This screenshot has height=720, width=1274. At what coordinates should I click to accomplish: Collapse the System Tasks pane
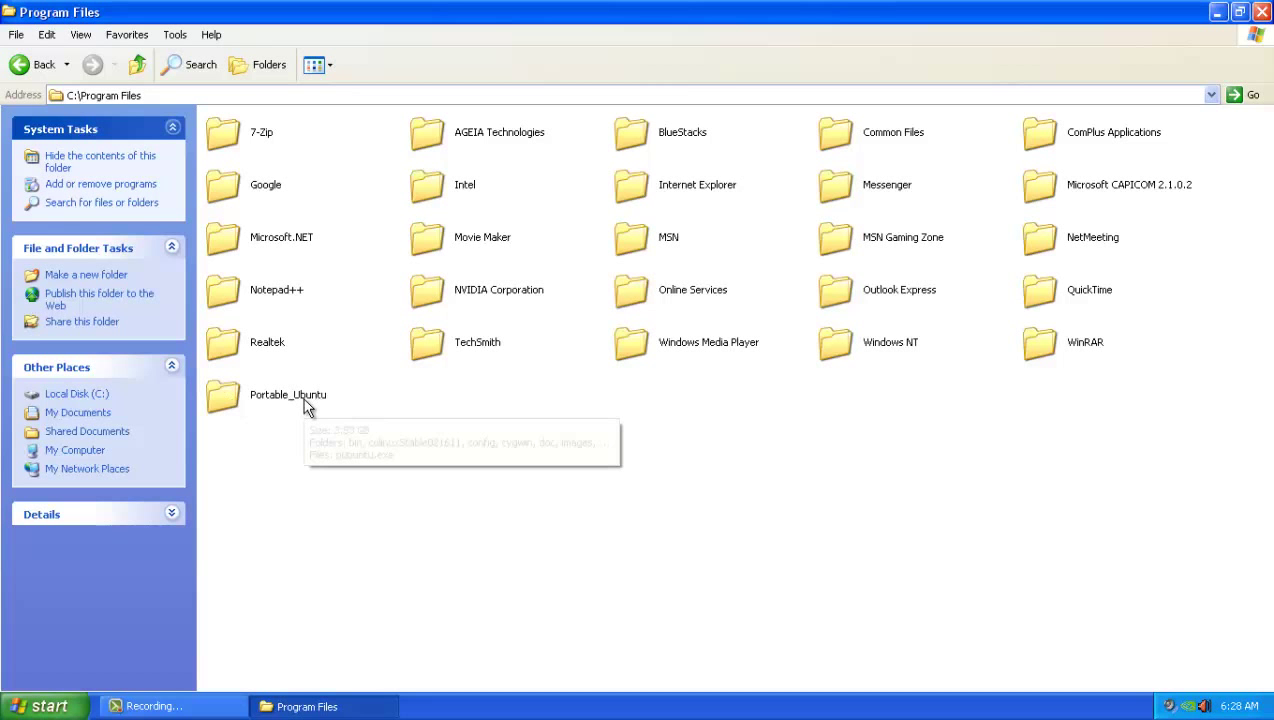[x=171, y=127]
